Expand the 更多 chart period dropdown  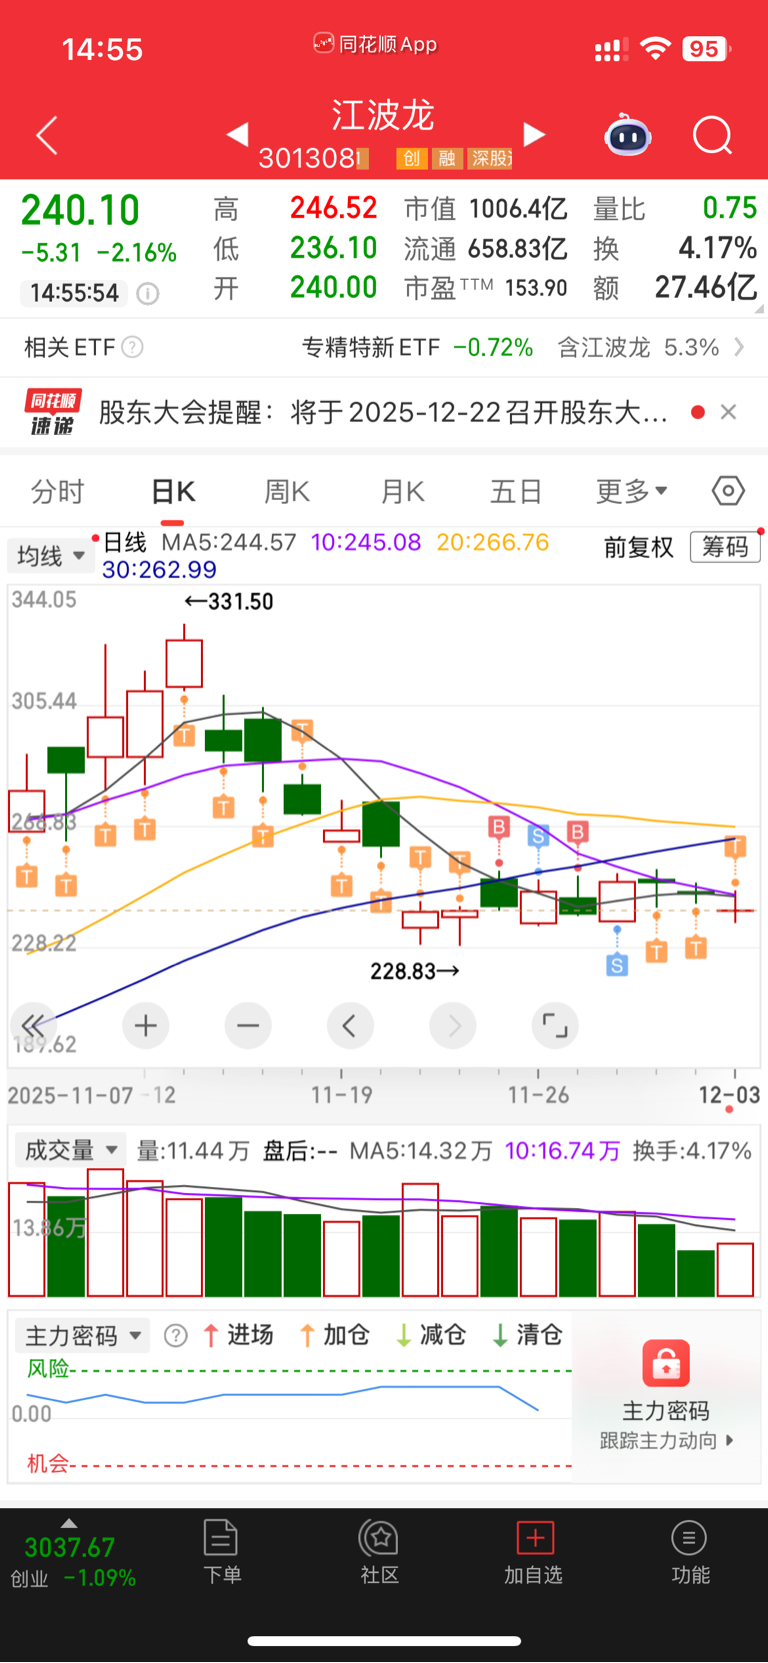click(x=632, y=492)
